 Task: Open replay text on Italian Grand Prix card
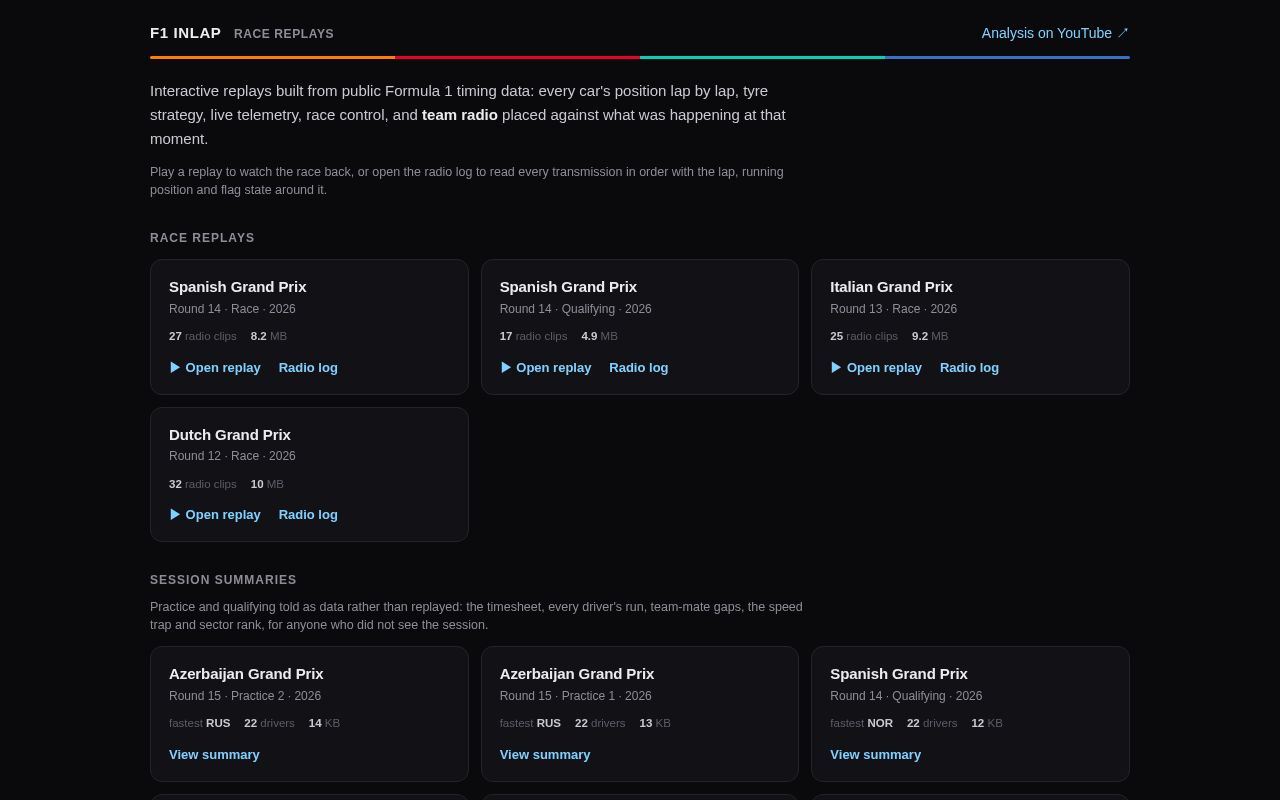884,367
